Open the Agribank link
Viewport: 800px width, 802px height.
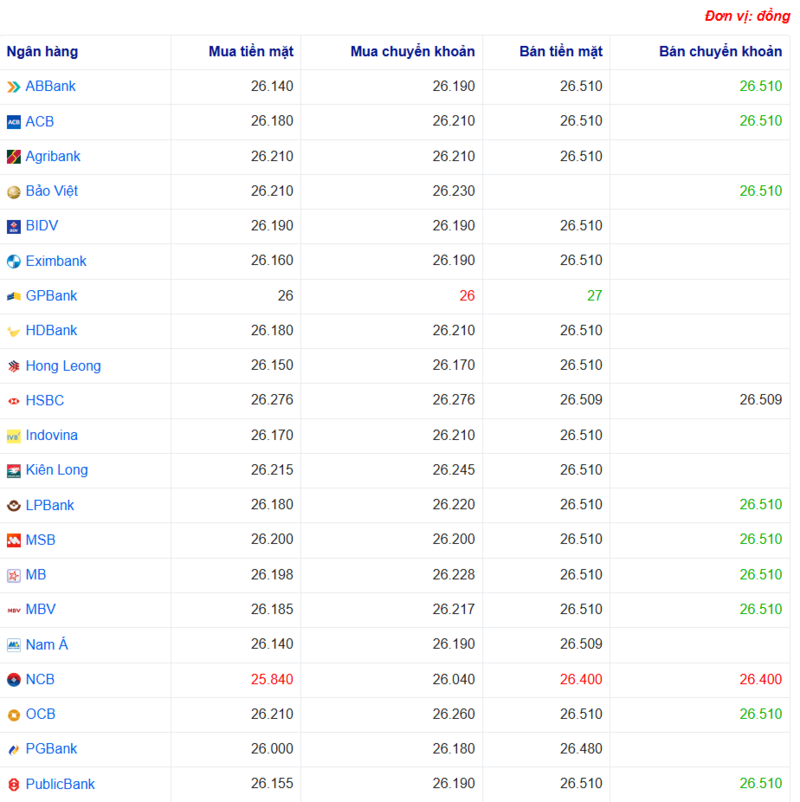coord(53,156)
